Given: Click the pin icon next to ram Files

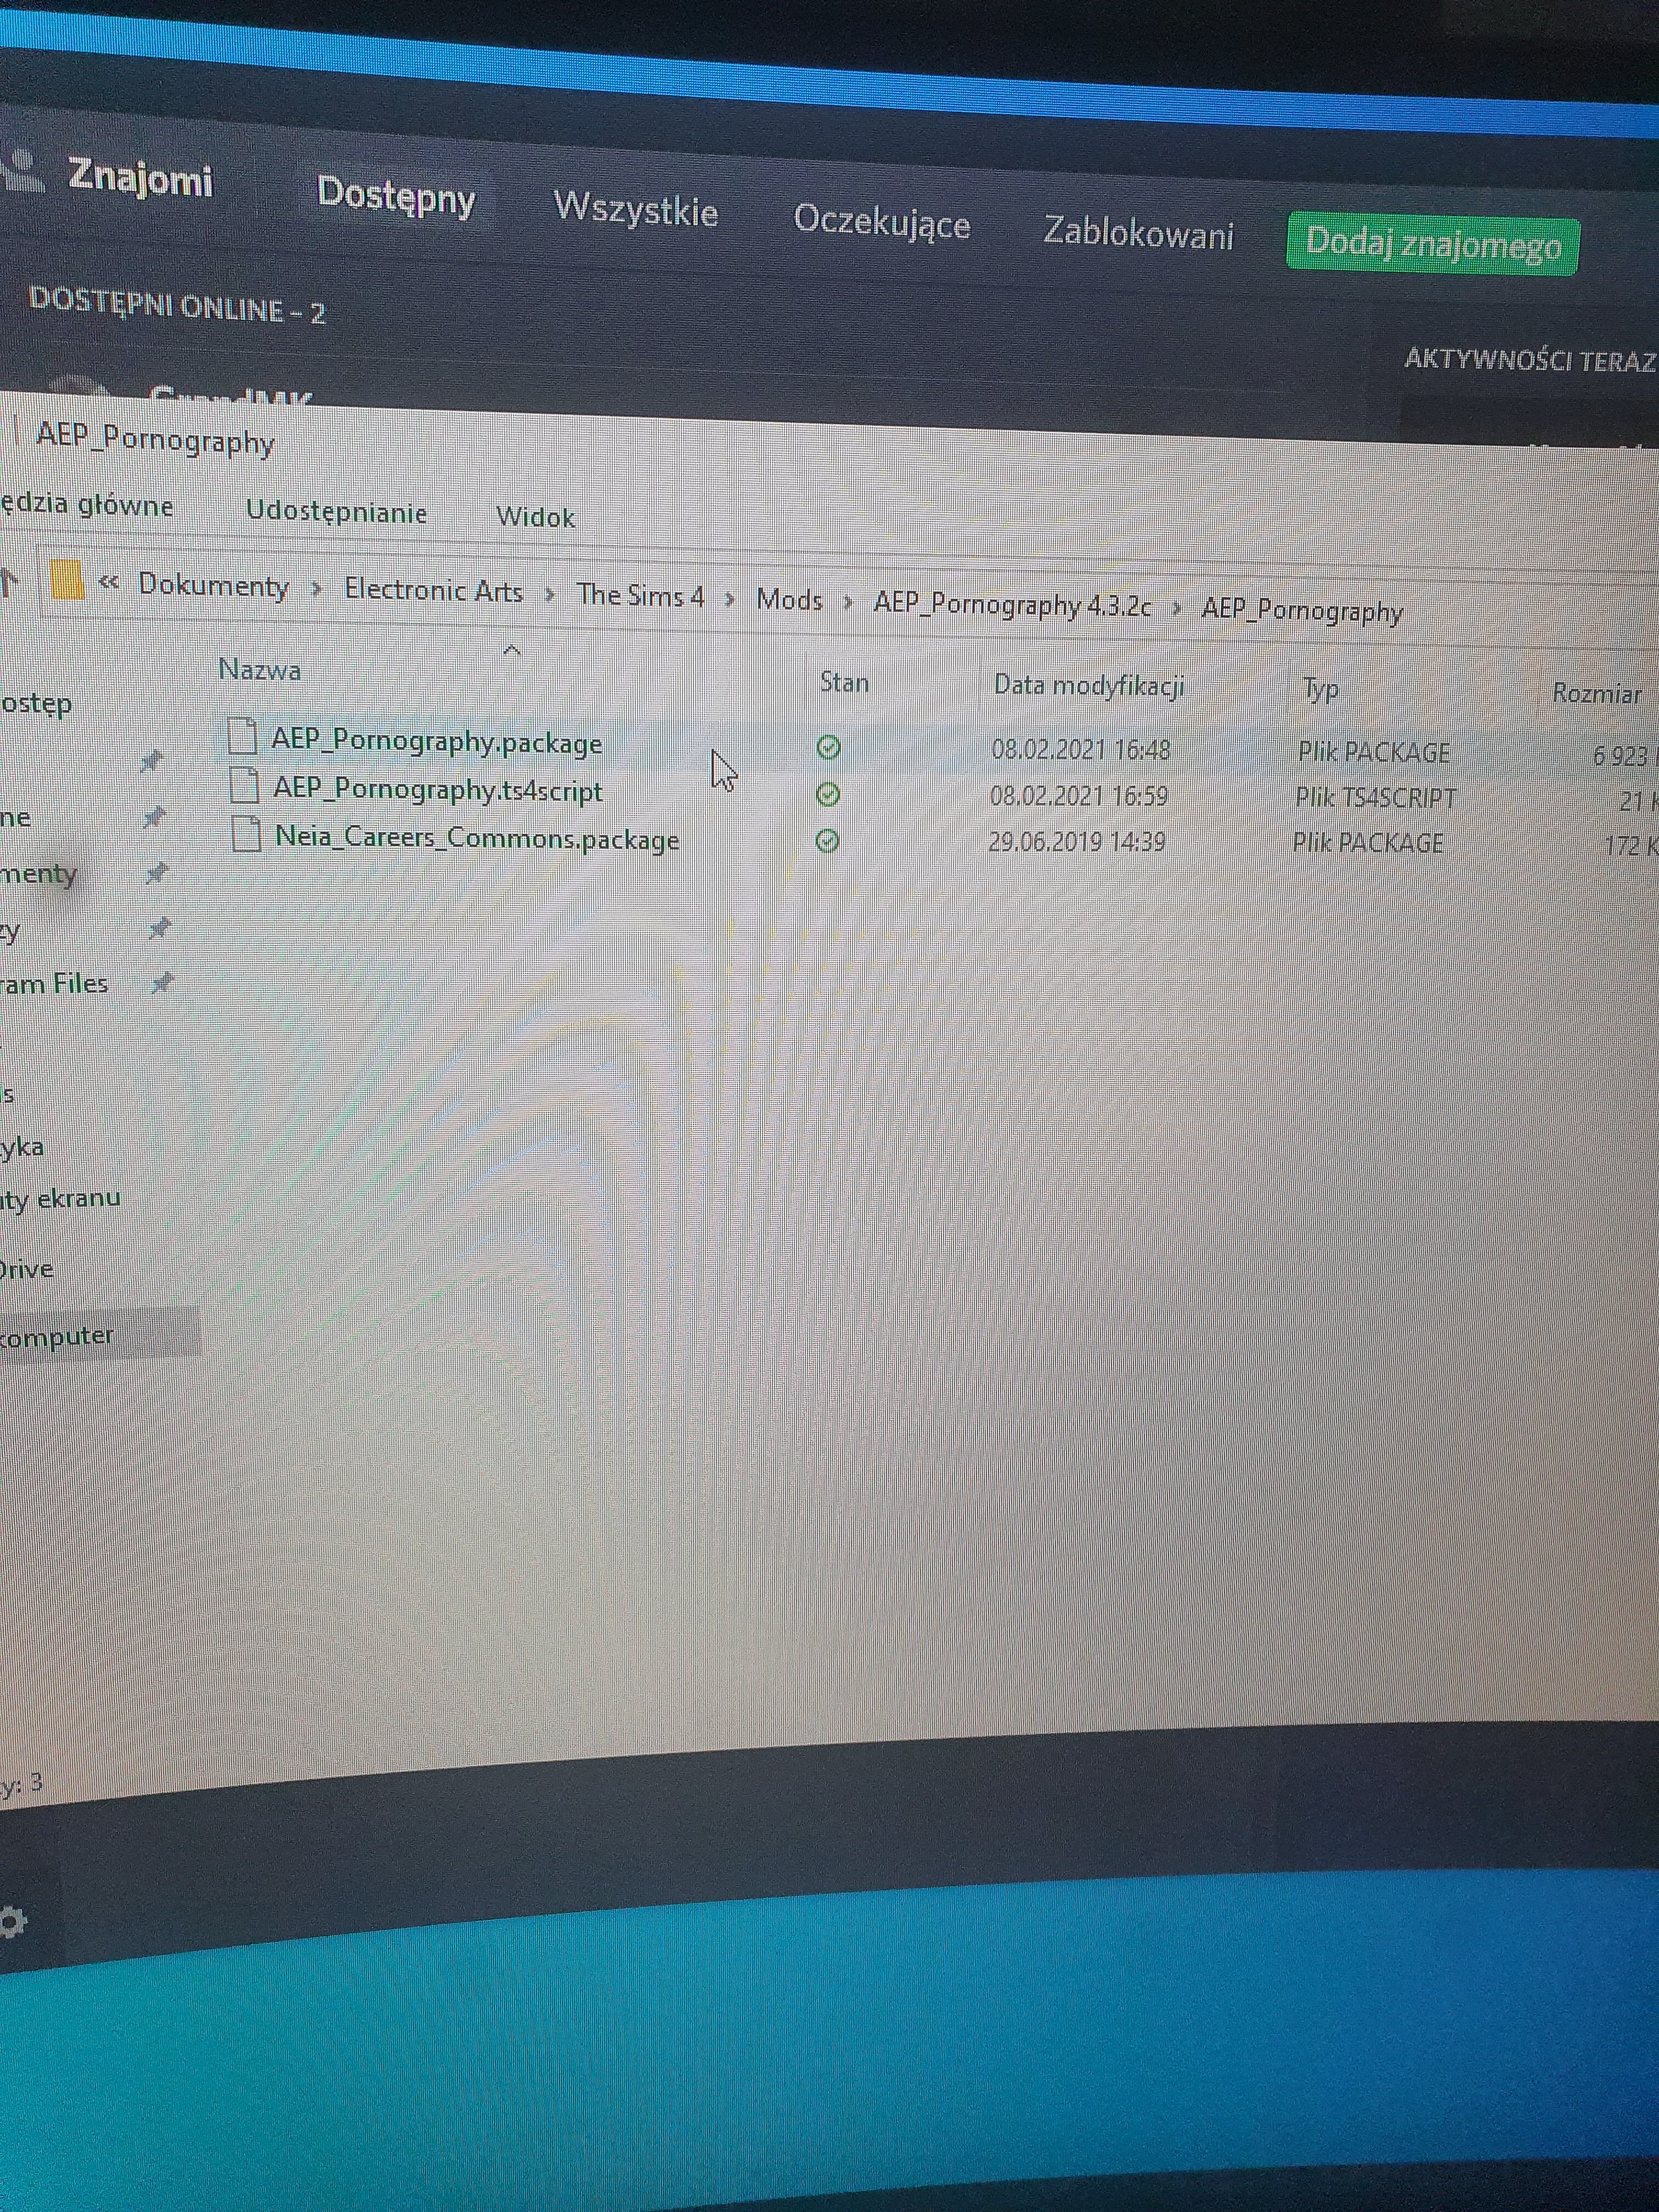Looking at the screenshot, I should (162, 984).
